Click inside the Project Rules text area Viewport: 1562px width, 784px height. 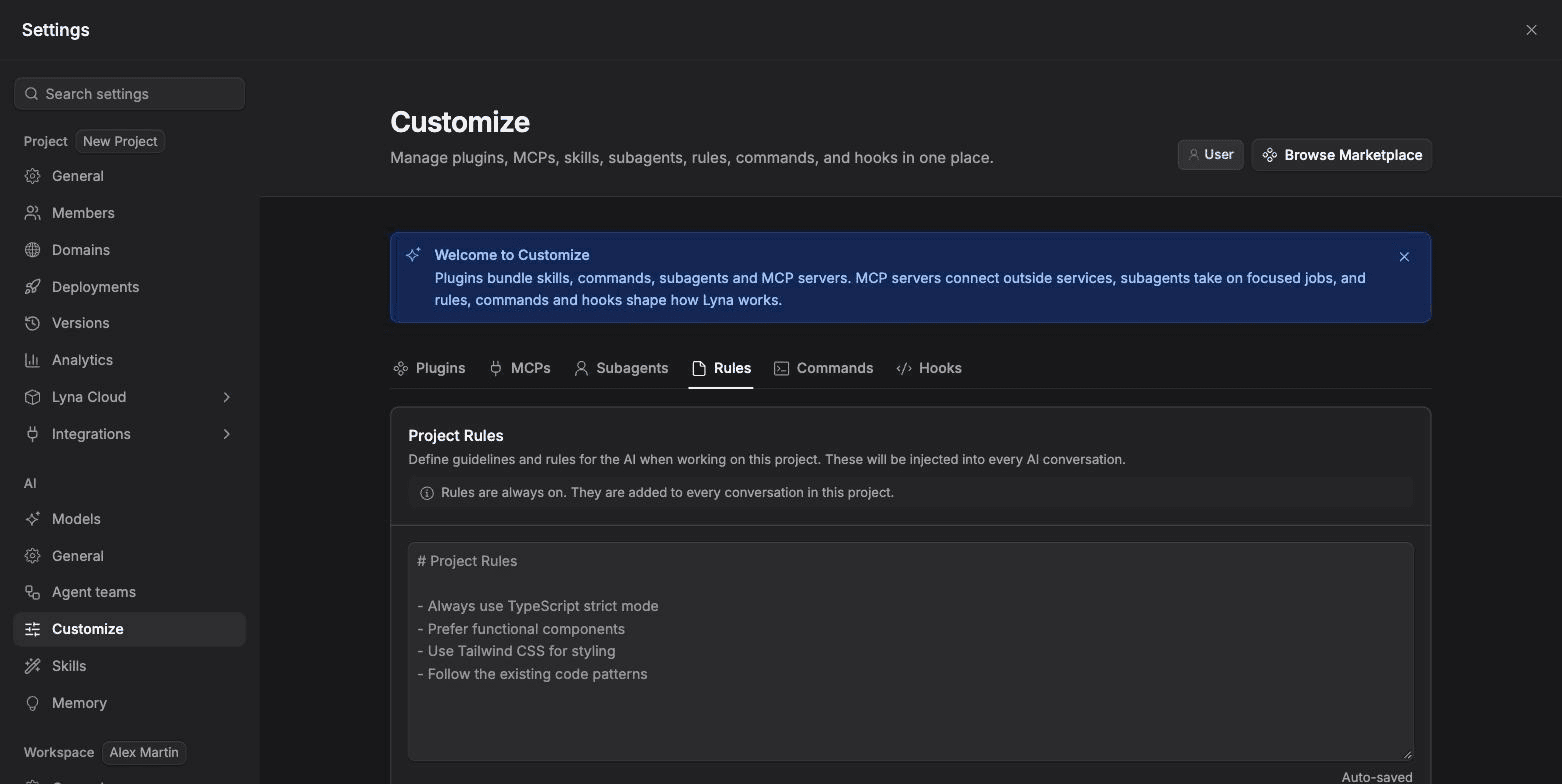click(x=910, y=651)
